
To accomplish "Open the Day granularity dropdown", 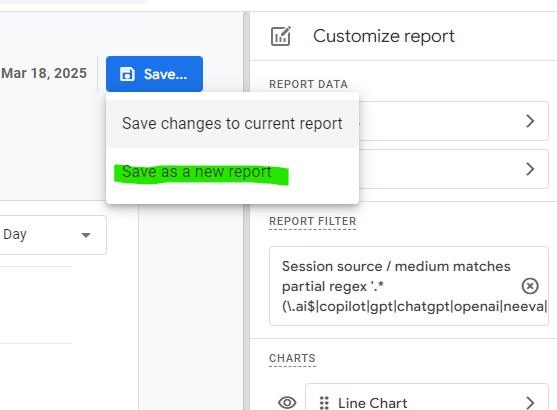I will tap(53, 235).
